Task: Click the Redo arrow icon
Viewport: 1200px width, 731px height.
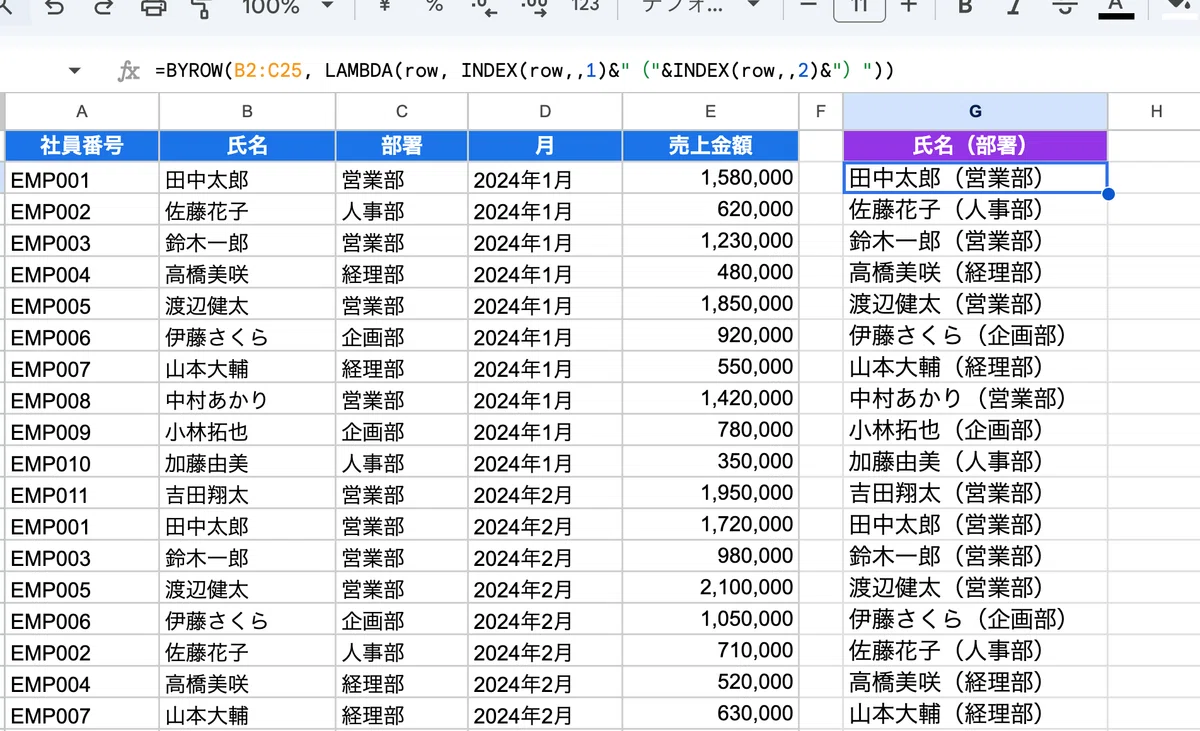Action: click(103, 7)
